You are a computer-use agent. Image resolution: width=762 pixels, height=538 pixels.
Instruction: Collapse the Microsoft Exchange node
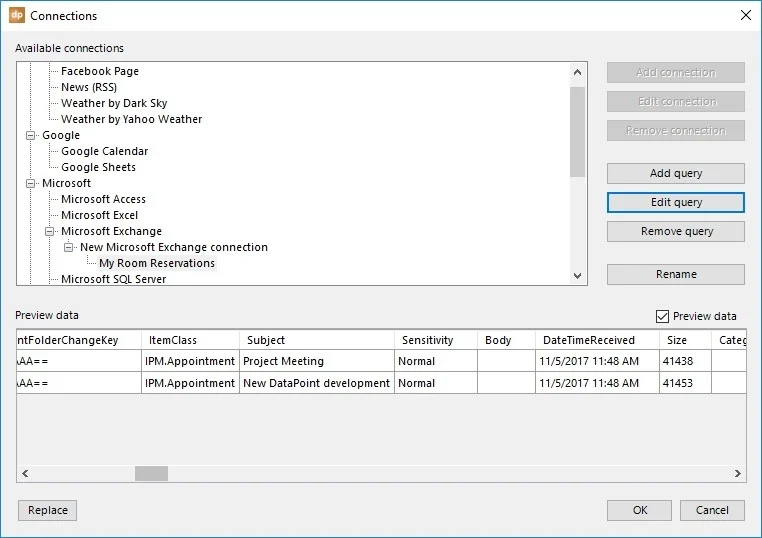(50, 231)
